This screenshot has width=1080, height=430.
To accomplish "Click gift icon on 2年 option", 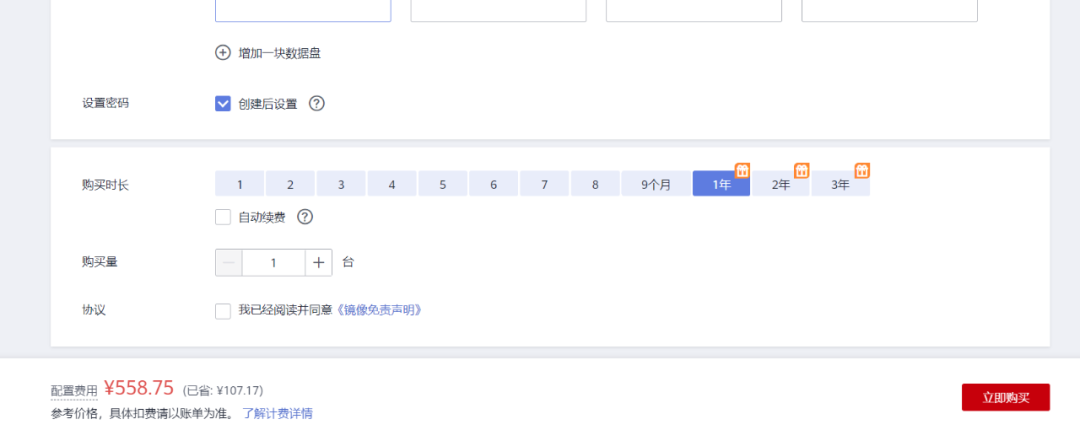I will click(x=802, y=170).
